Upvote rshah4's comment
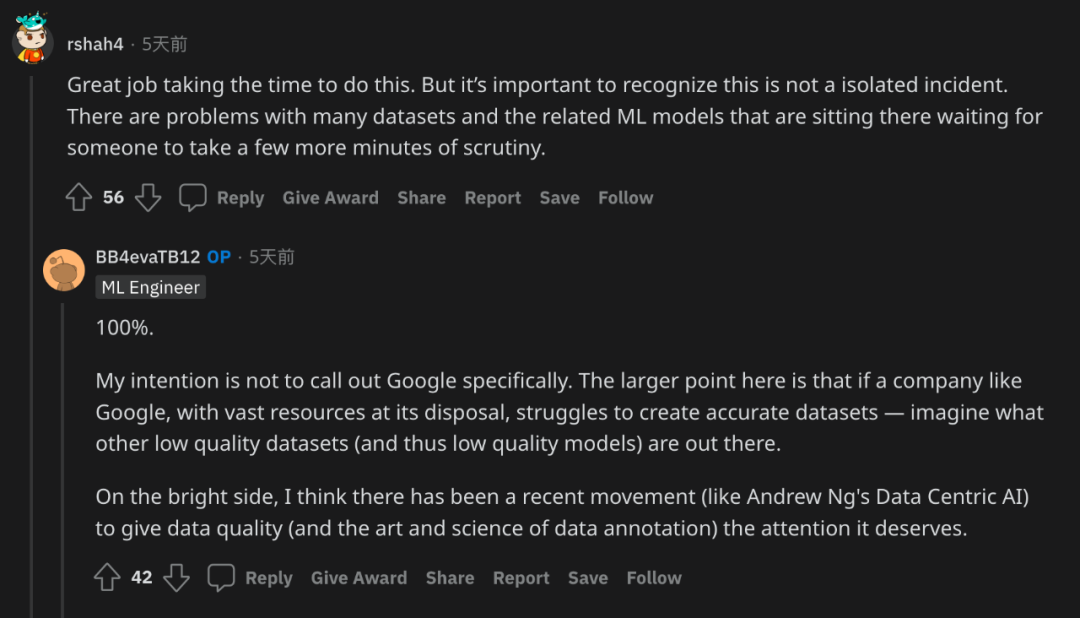The image size is (1080, 618). pyautogui.click(x=79, y=198)
